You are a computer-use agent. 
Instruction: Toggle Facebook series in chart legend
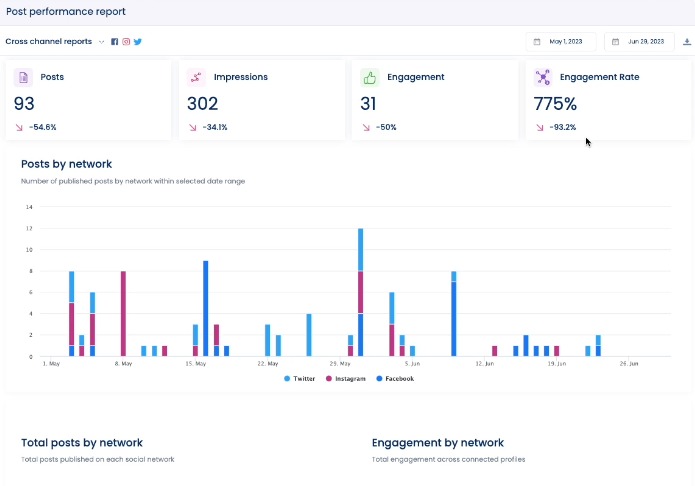tap(394, 379)
